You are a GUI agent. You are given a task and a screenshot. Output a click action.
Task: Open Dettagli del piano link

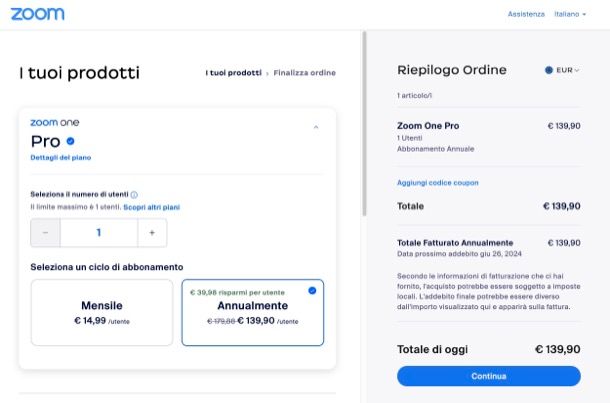(61, 158)
